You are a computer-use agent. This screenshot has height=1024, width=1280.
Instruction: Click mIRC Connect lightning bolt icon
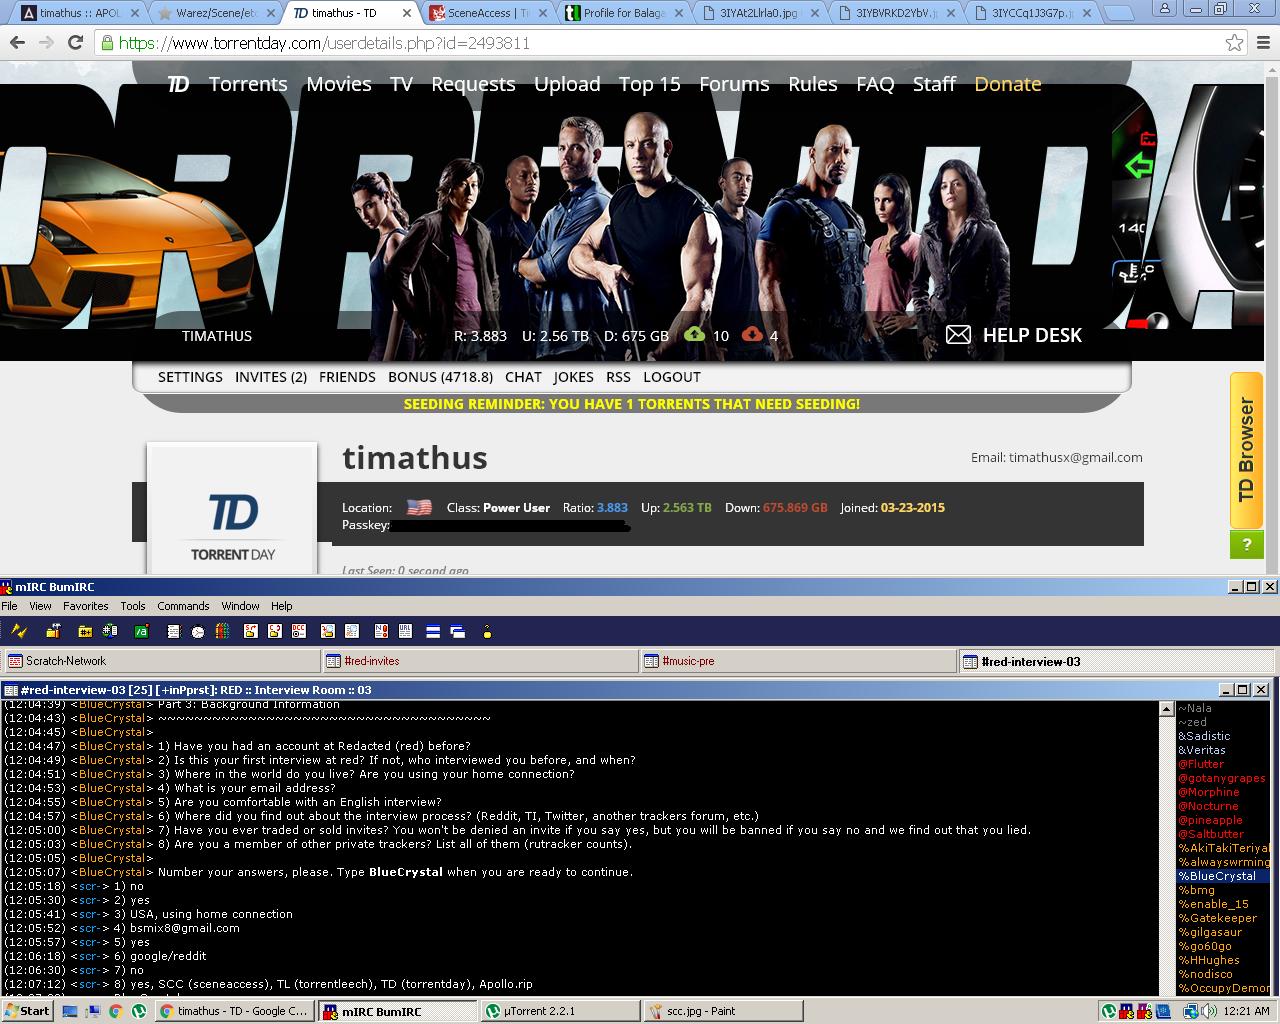point(18,631)
